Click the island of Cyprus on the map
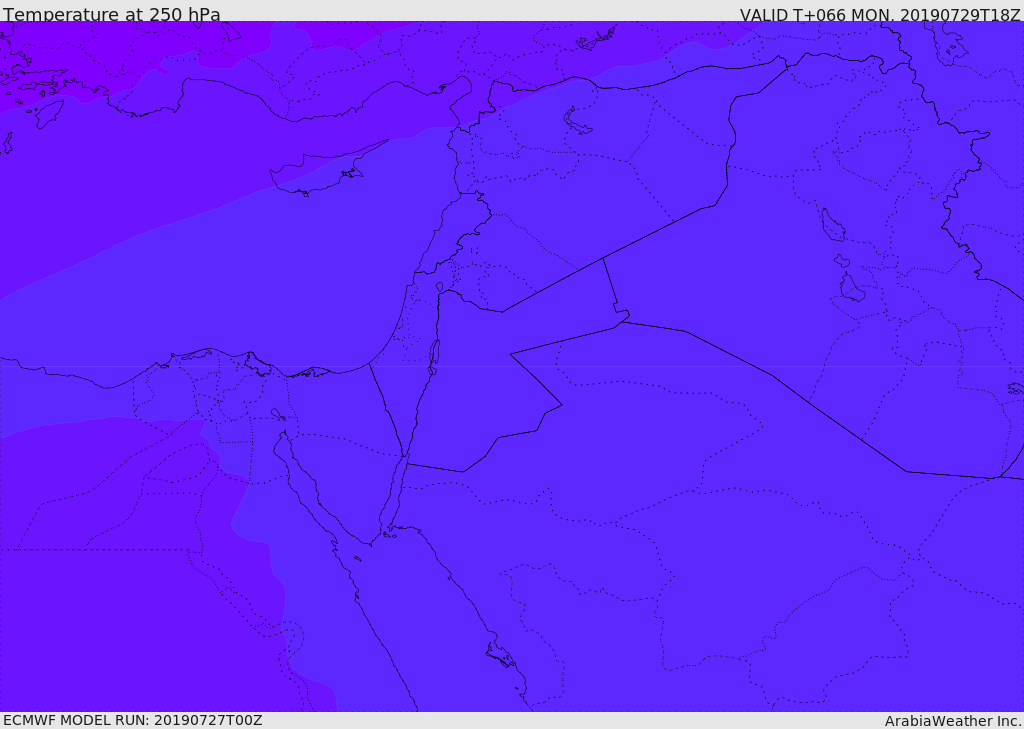This screenshot has height=729, width=1024. click(x=320, y=171)
